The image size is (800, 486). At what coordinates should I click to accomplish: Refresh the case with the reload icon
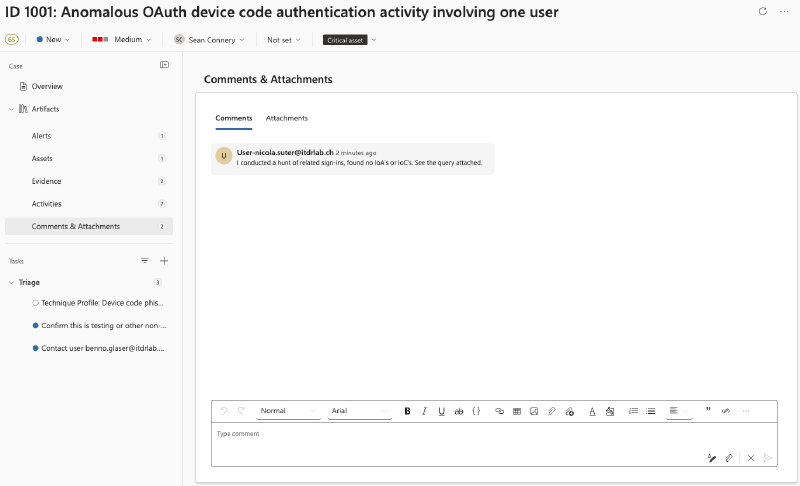tap(763, 11)
